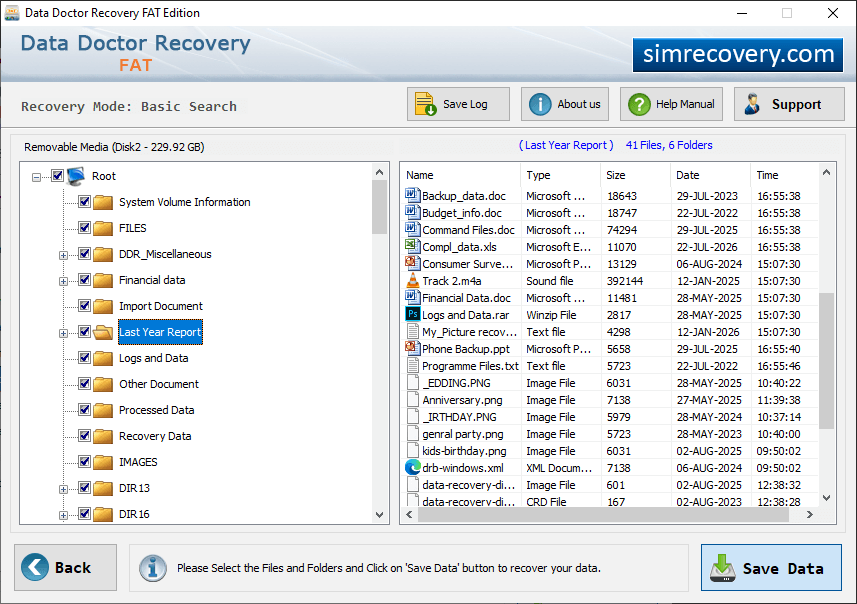Click the Save Data drive icon

pos(723,568)
